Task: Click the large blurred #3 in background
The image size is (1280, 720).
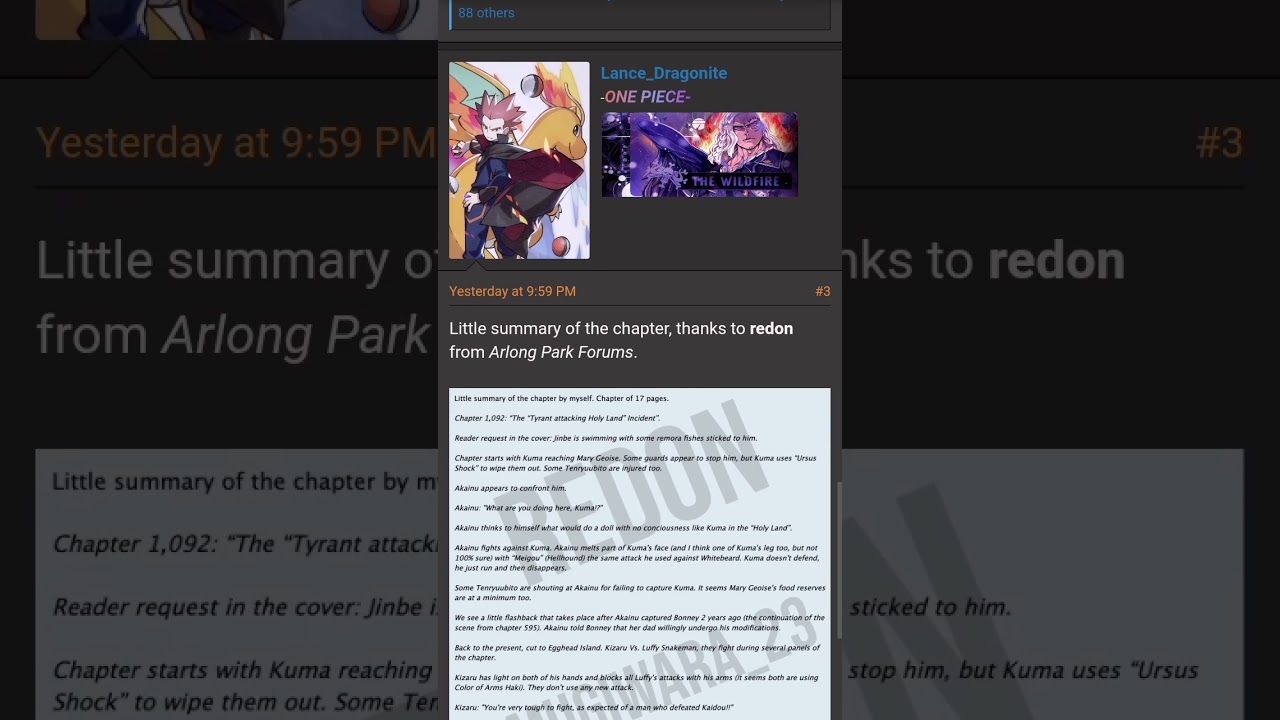Action: coord(1219,143)
